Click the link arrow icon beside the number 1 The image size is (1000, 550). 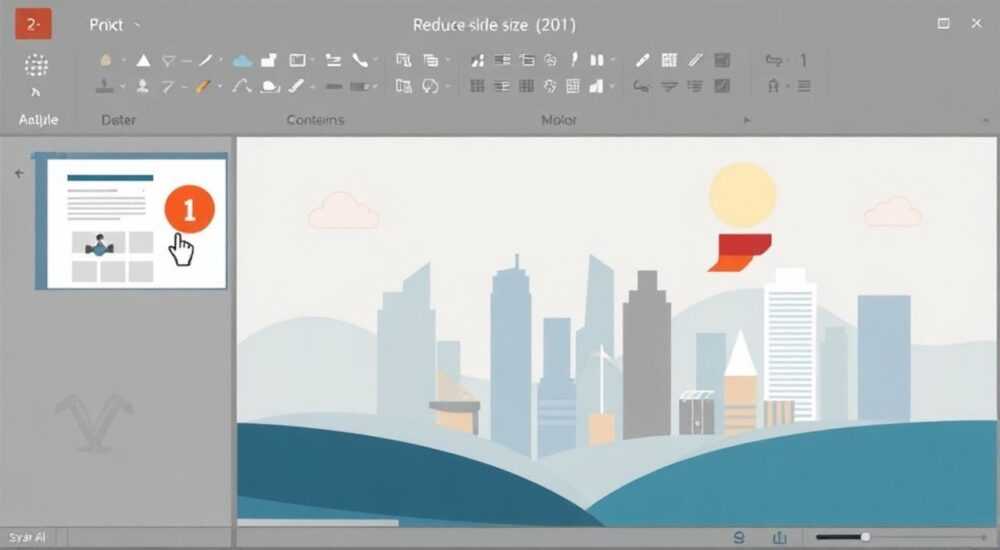[x=774, y=61]
